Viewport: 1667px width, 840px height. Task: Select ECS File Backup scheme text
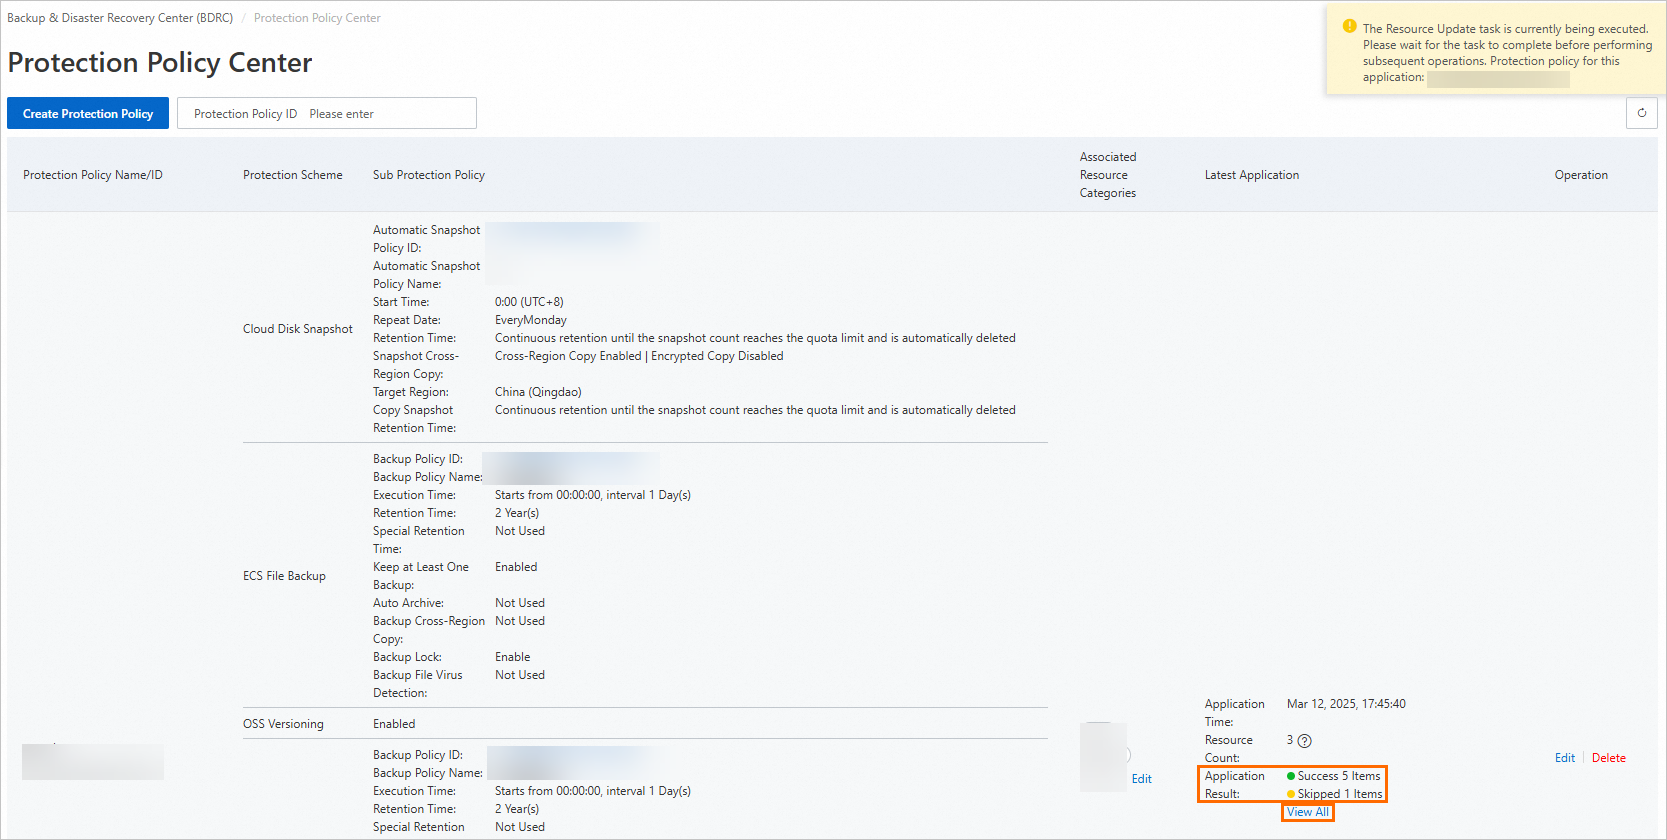(x=284, y=576)
